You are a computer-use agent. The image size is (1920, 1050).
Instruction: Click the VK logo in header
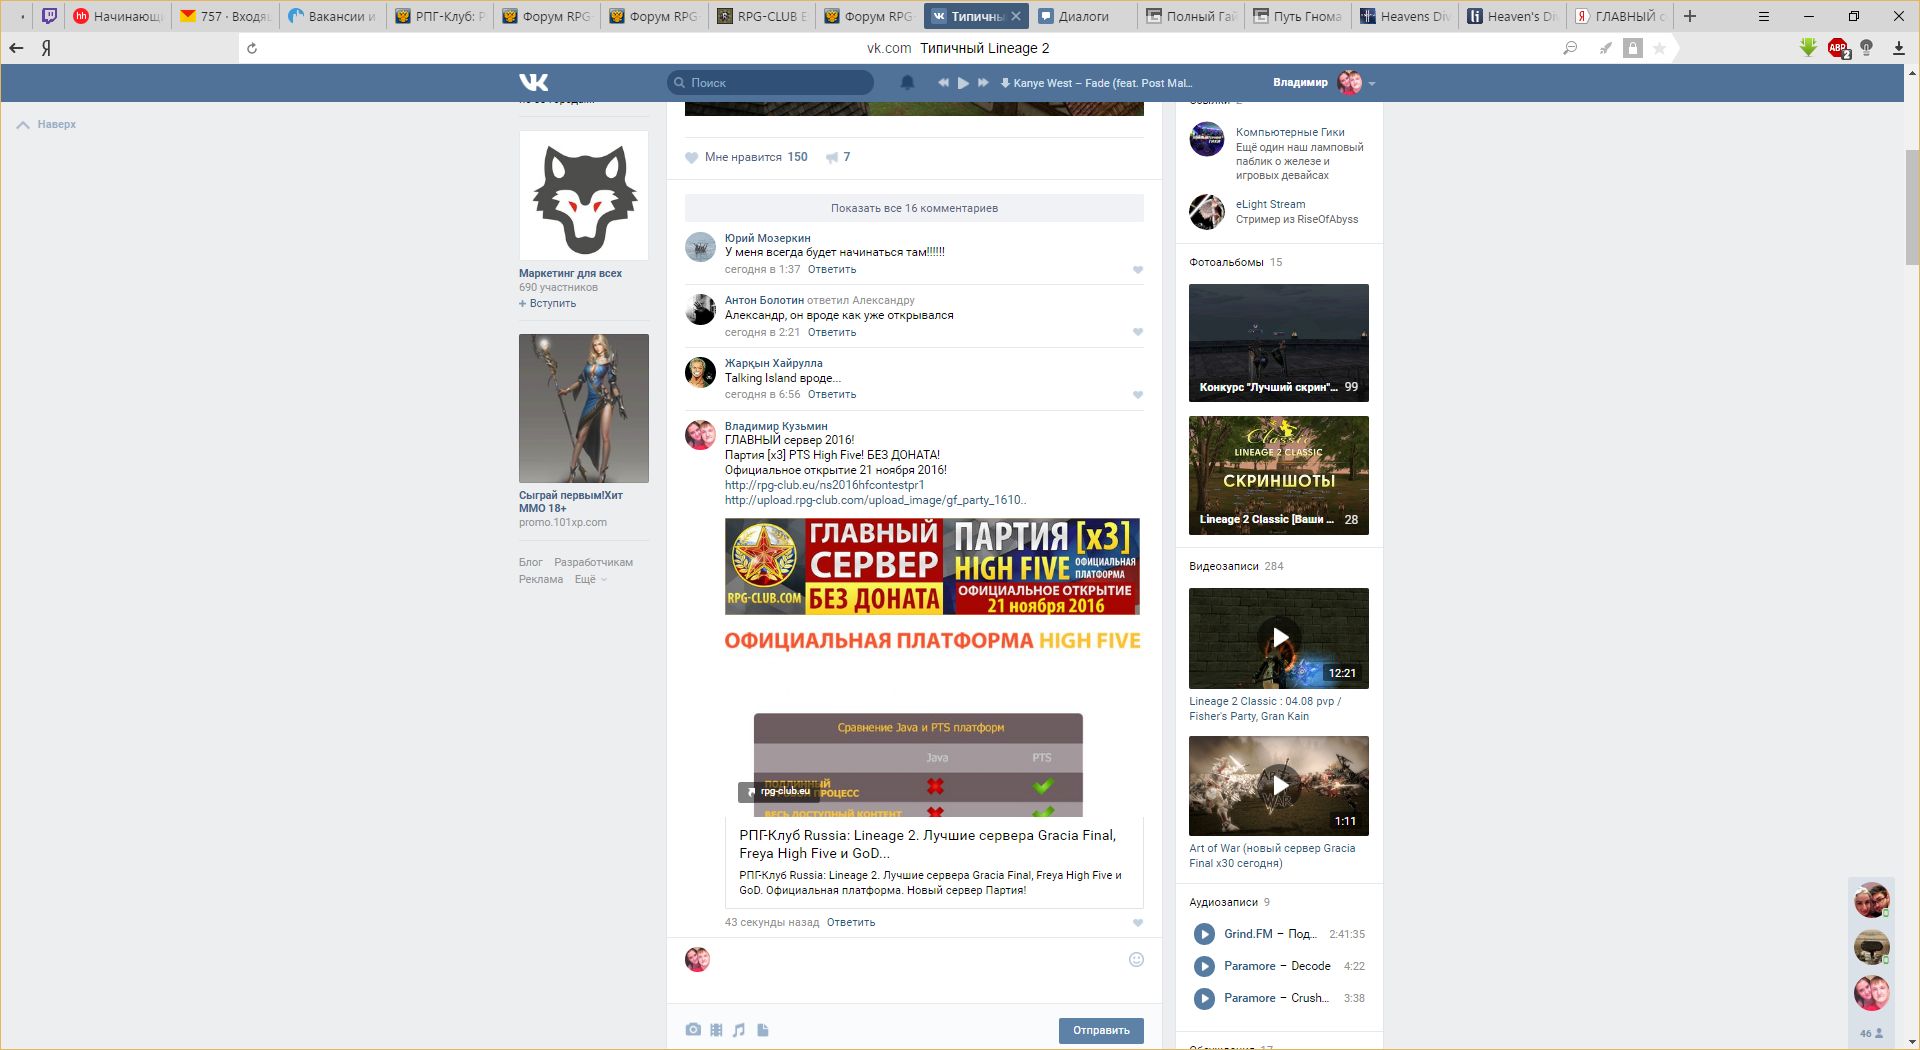(534, 83)
